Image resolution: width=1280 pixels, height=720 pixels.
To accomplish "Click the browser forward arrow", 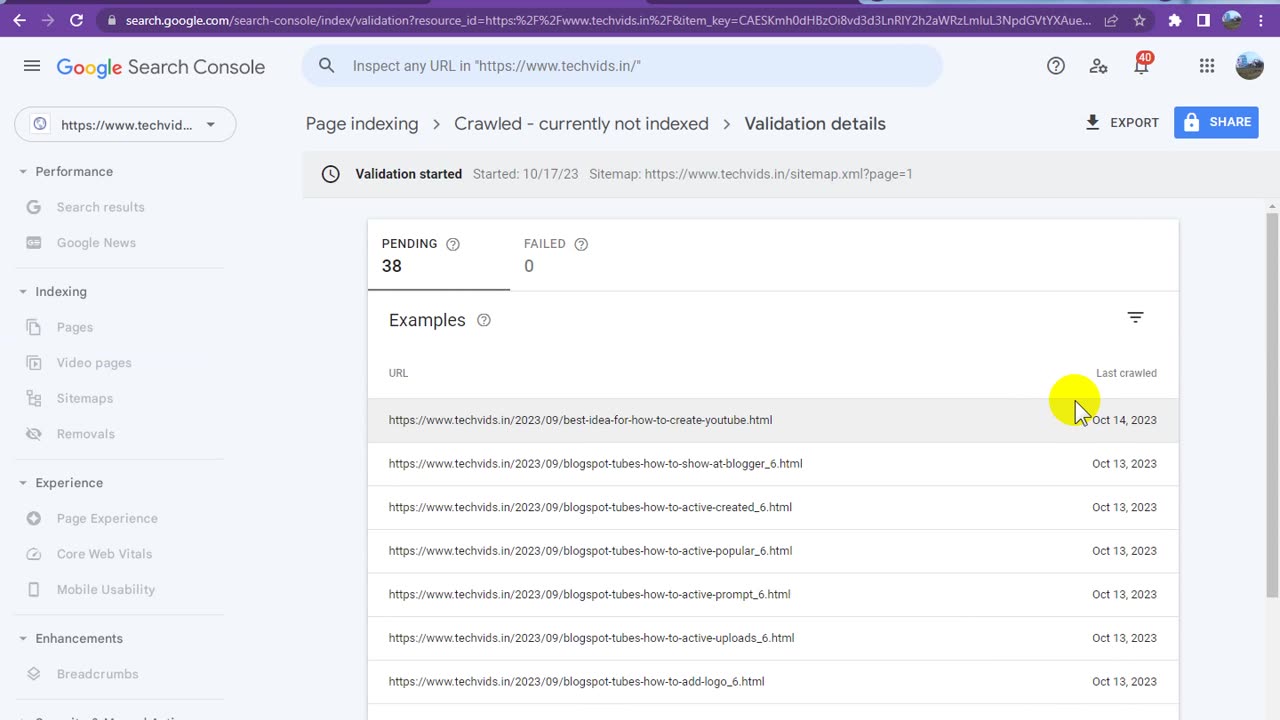I will click(47, 19).
